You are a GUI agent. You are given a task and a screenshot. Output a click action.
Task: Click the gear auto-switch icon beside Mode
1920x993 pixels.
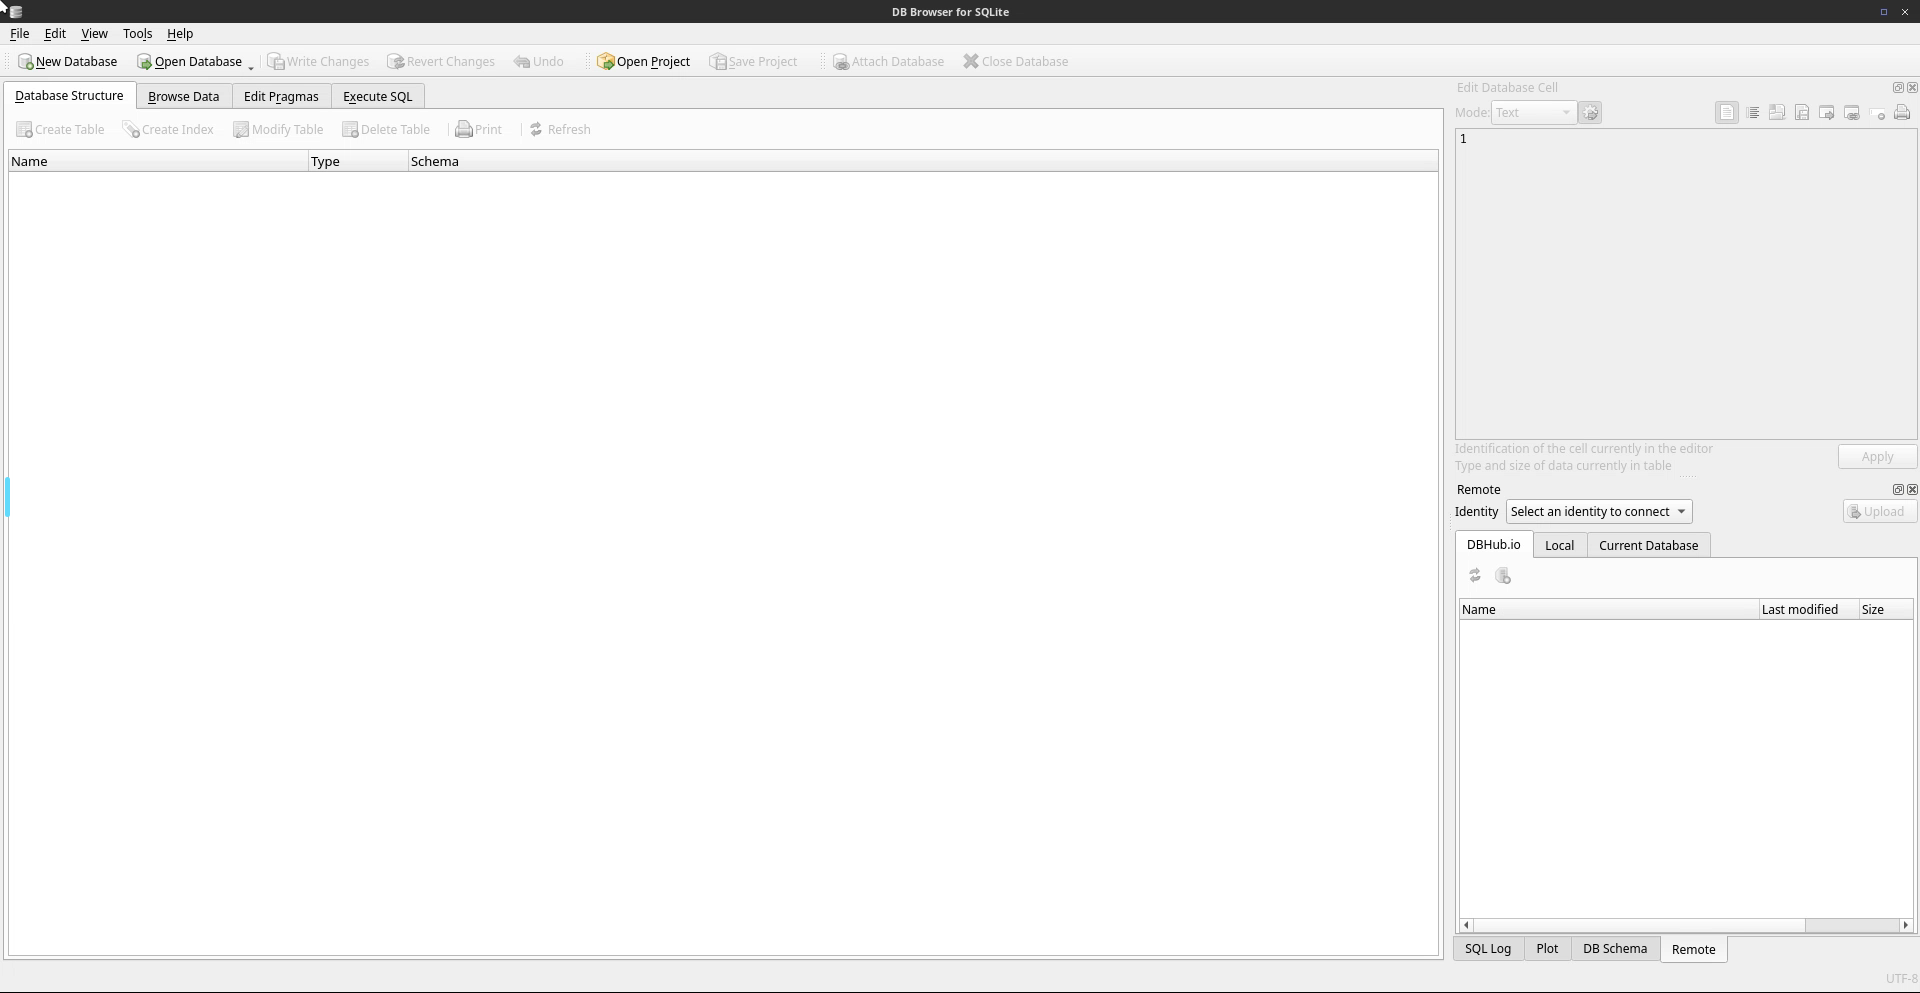(x=1590, y=113)
